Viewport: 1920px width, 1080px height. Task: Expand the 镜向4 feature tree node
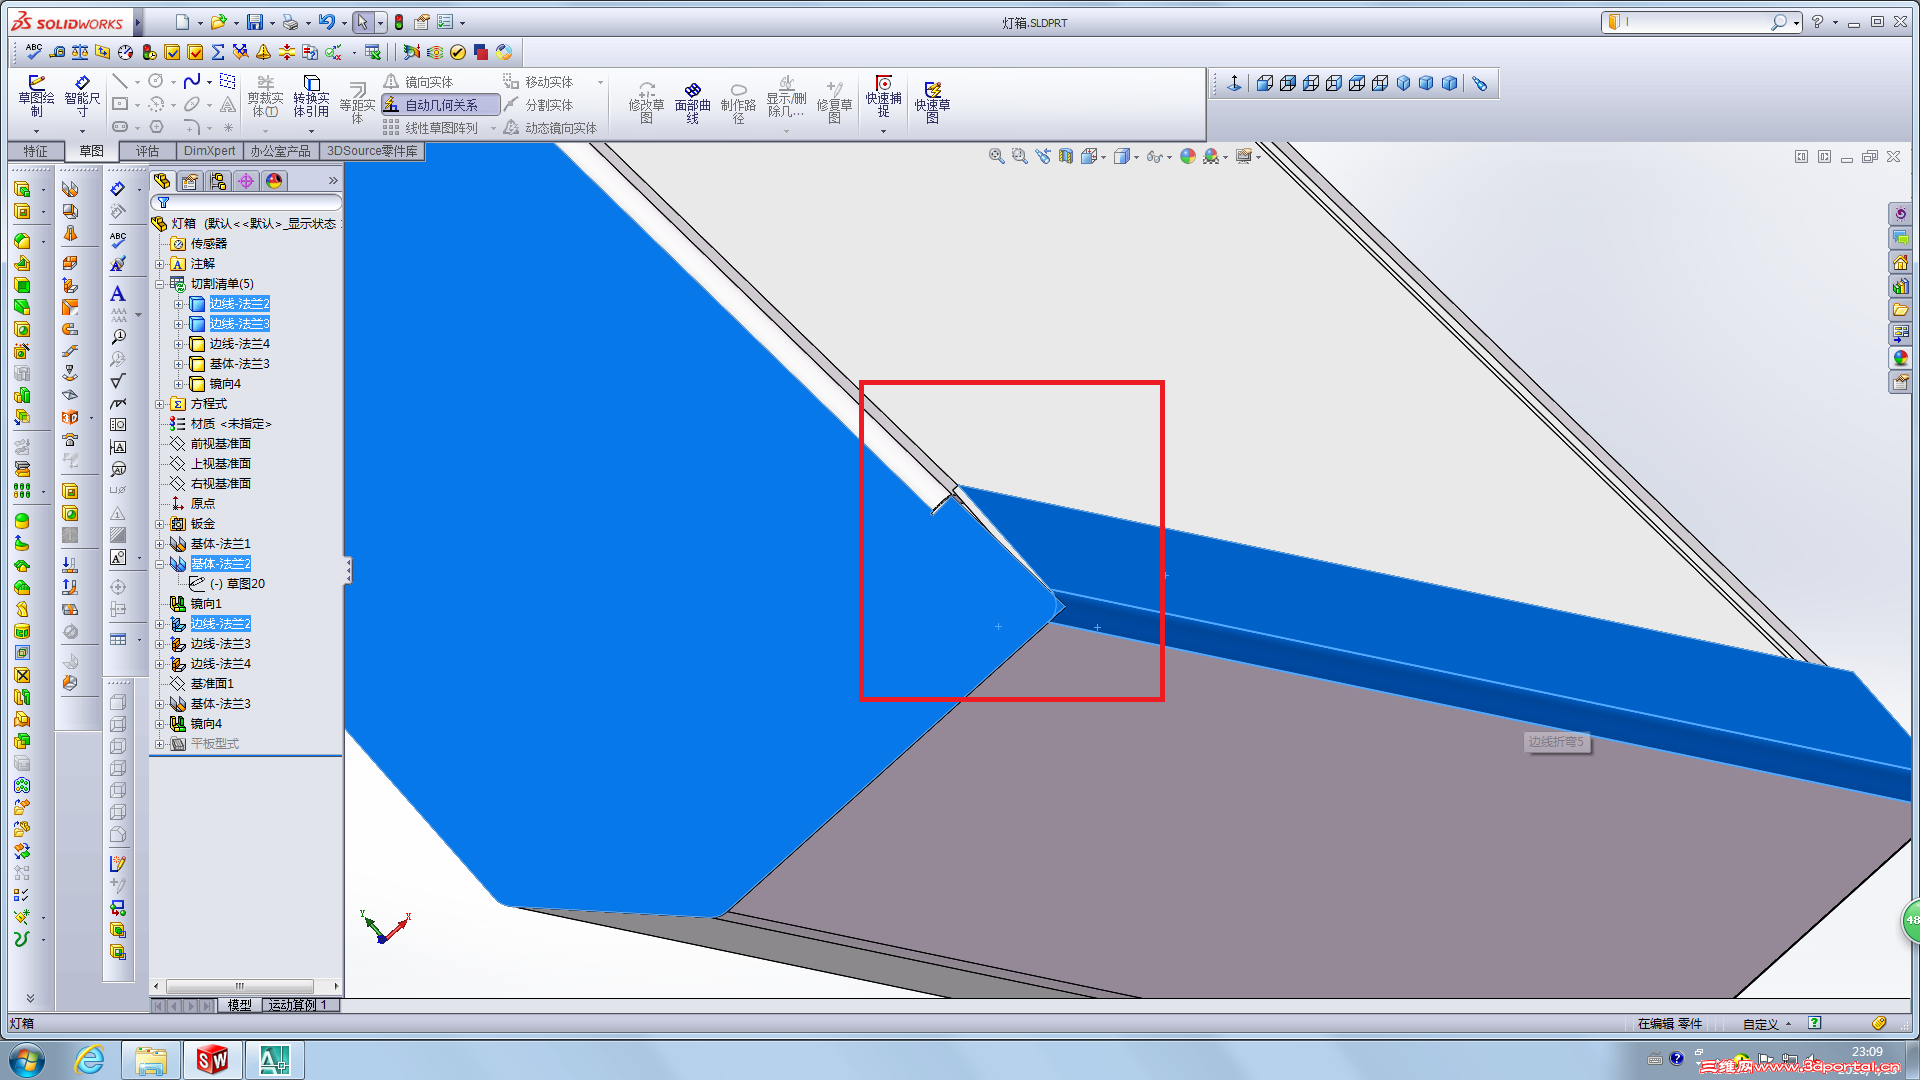tap(159, 724)
